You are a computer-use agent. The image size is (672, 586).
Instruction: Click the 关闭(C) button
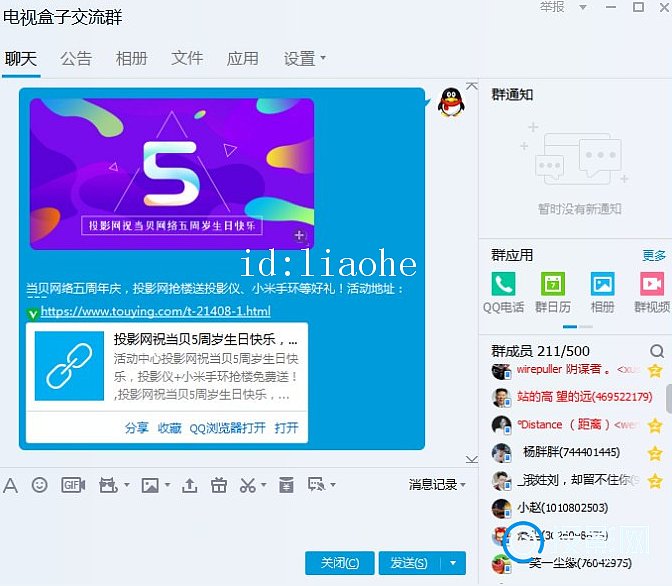[x=340, y=563]
